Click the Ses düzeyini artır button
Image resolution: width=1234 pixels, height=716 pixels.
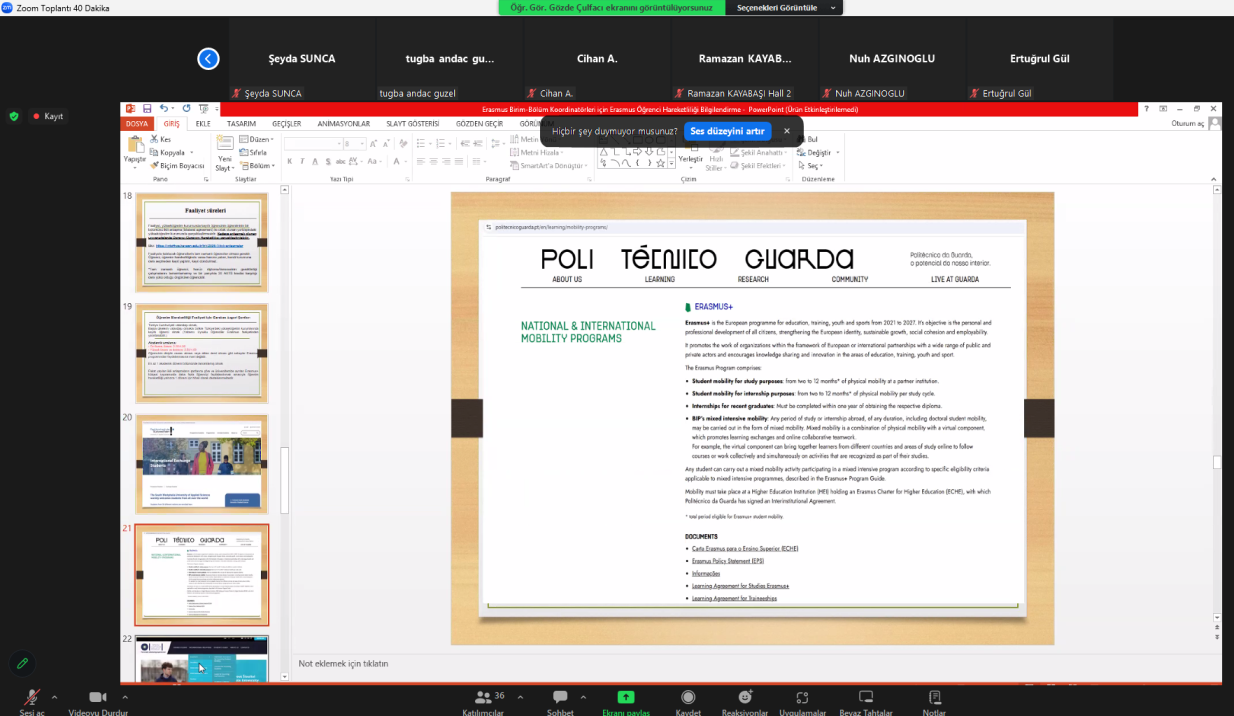coord(727,131)
